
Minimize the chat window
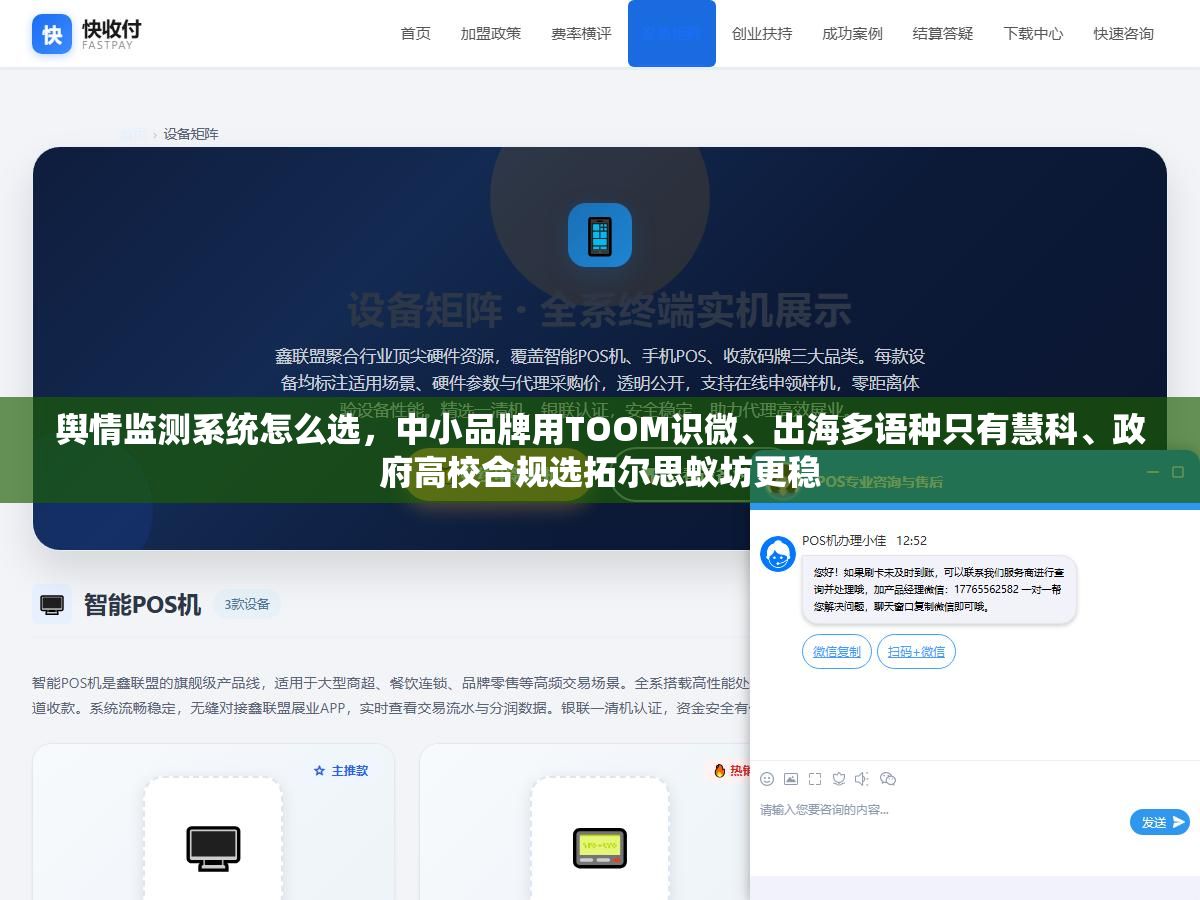pyautogui.click(x=1152, y=472)
